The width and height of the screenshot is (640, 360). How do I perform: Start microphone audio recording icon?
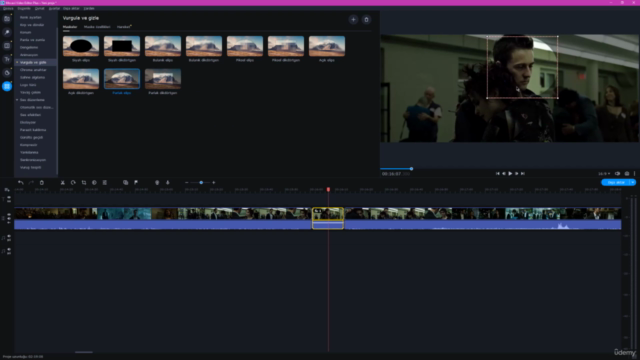168,182
